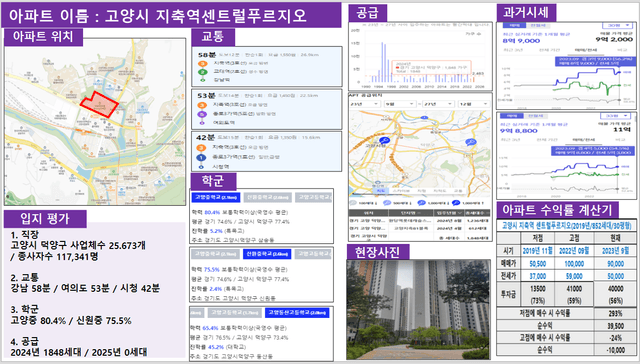Click the apartment site photo under 현장사진

click(x=418, y=310)
